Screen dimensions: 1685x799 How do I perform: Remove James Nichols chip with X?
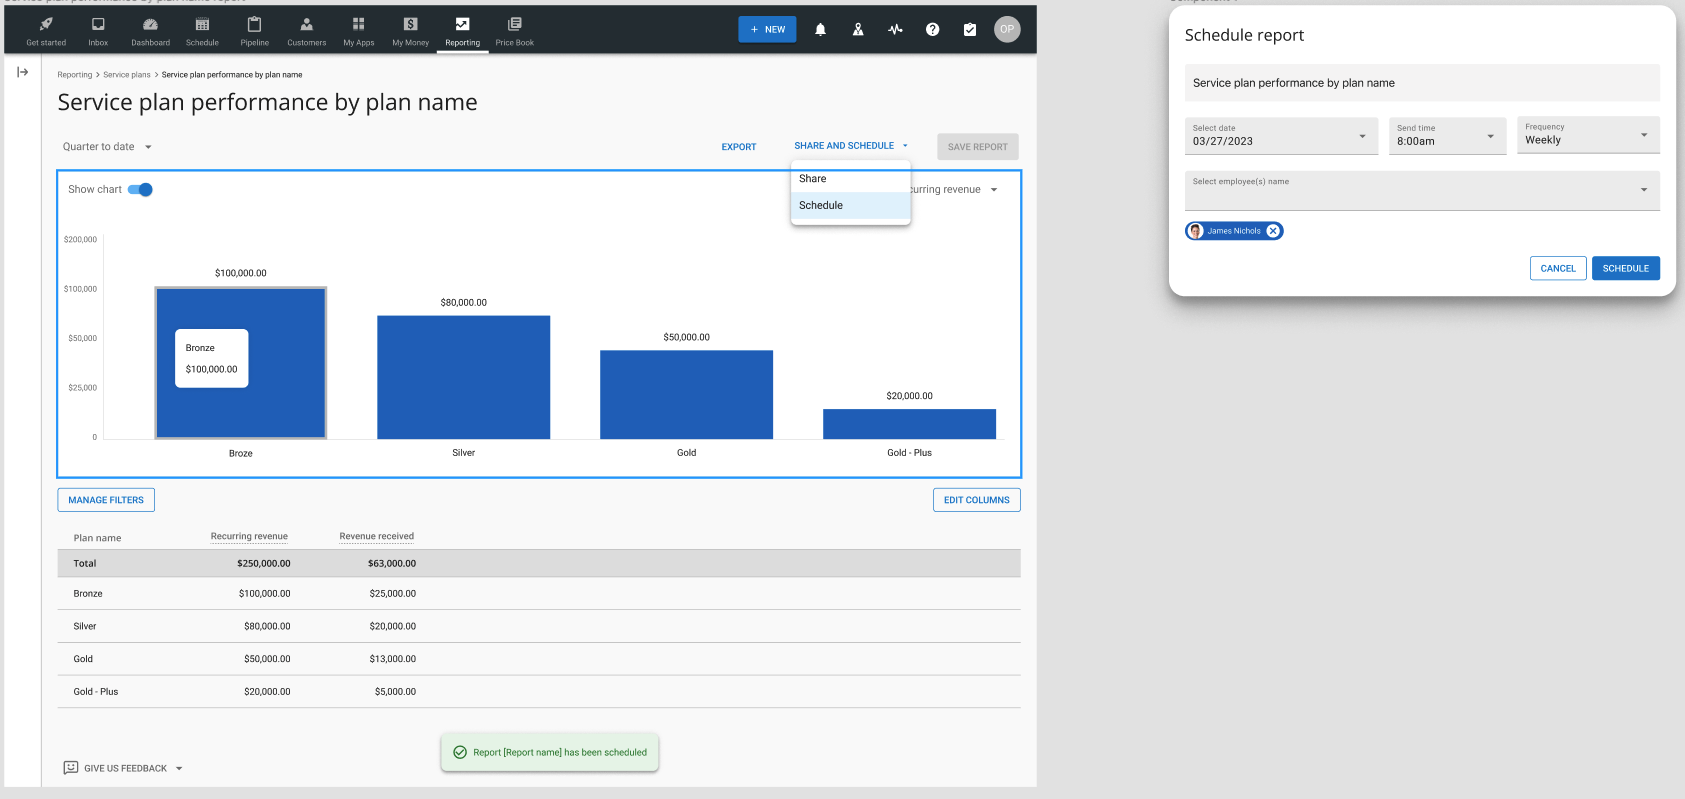pyautogui.click(x=1273, y=231)
